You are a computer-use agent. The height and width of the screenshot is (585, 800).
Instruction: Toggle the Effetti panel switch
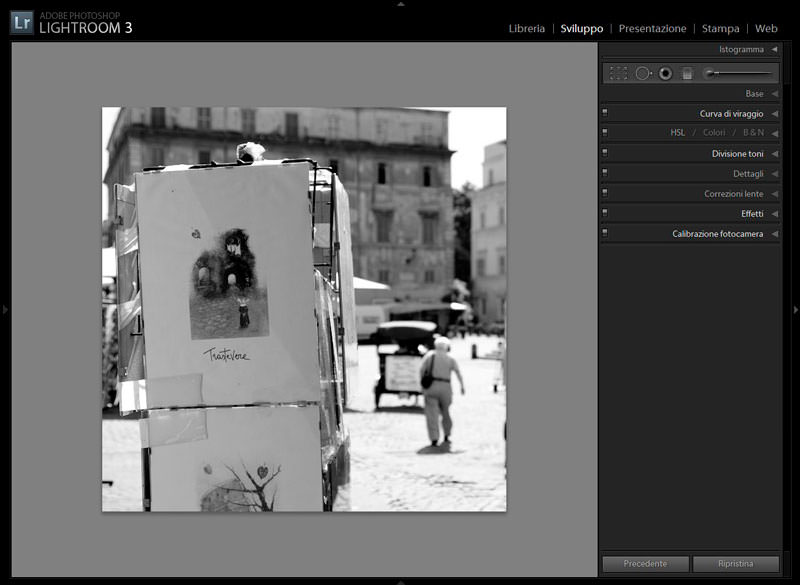tap(605, 213)
